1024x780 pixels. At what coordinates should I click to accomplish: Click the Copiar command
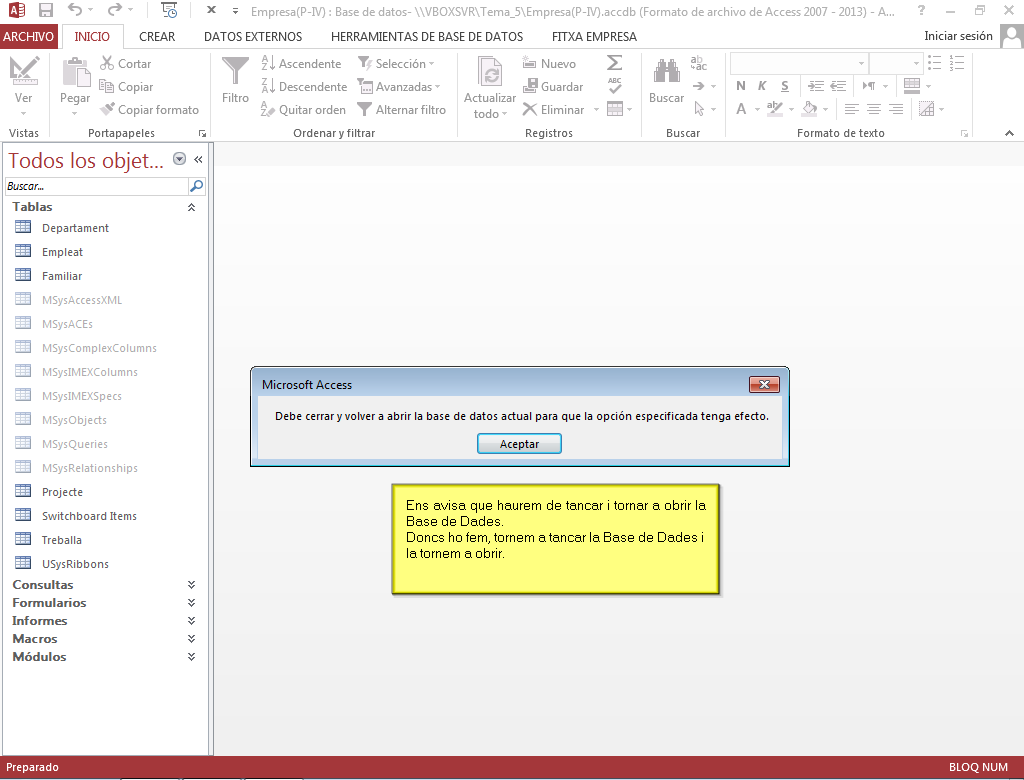[126, 86]
